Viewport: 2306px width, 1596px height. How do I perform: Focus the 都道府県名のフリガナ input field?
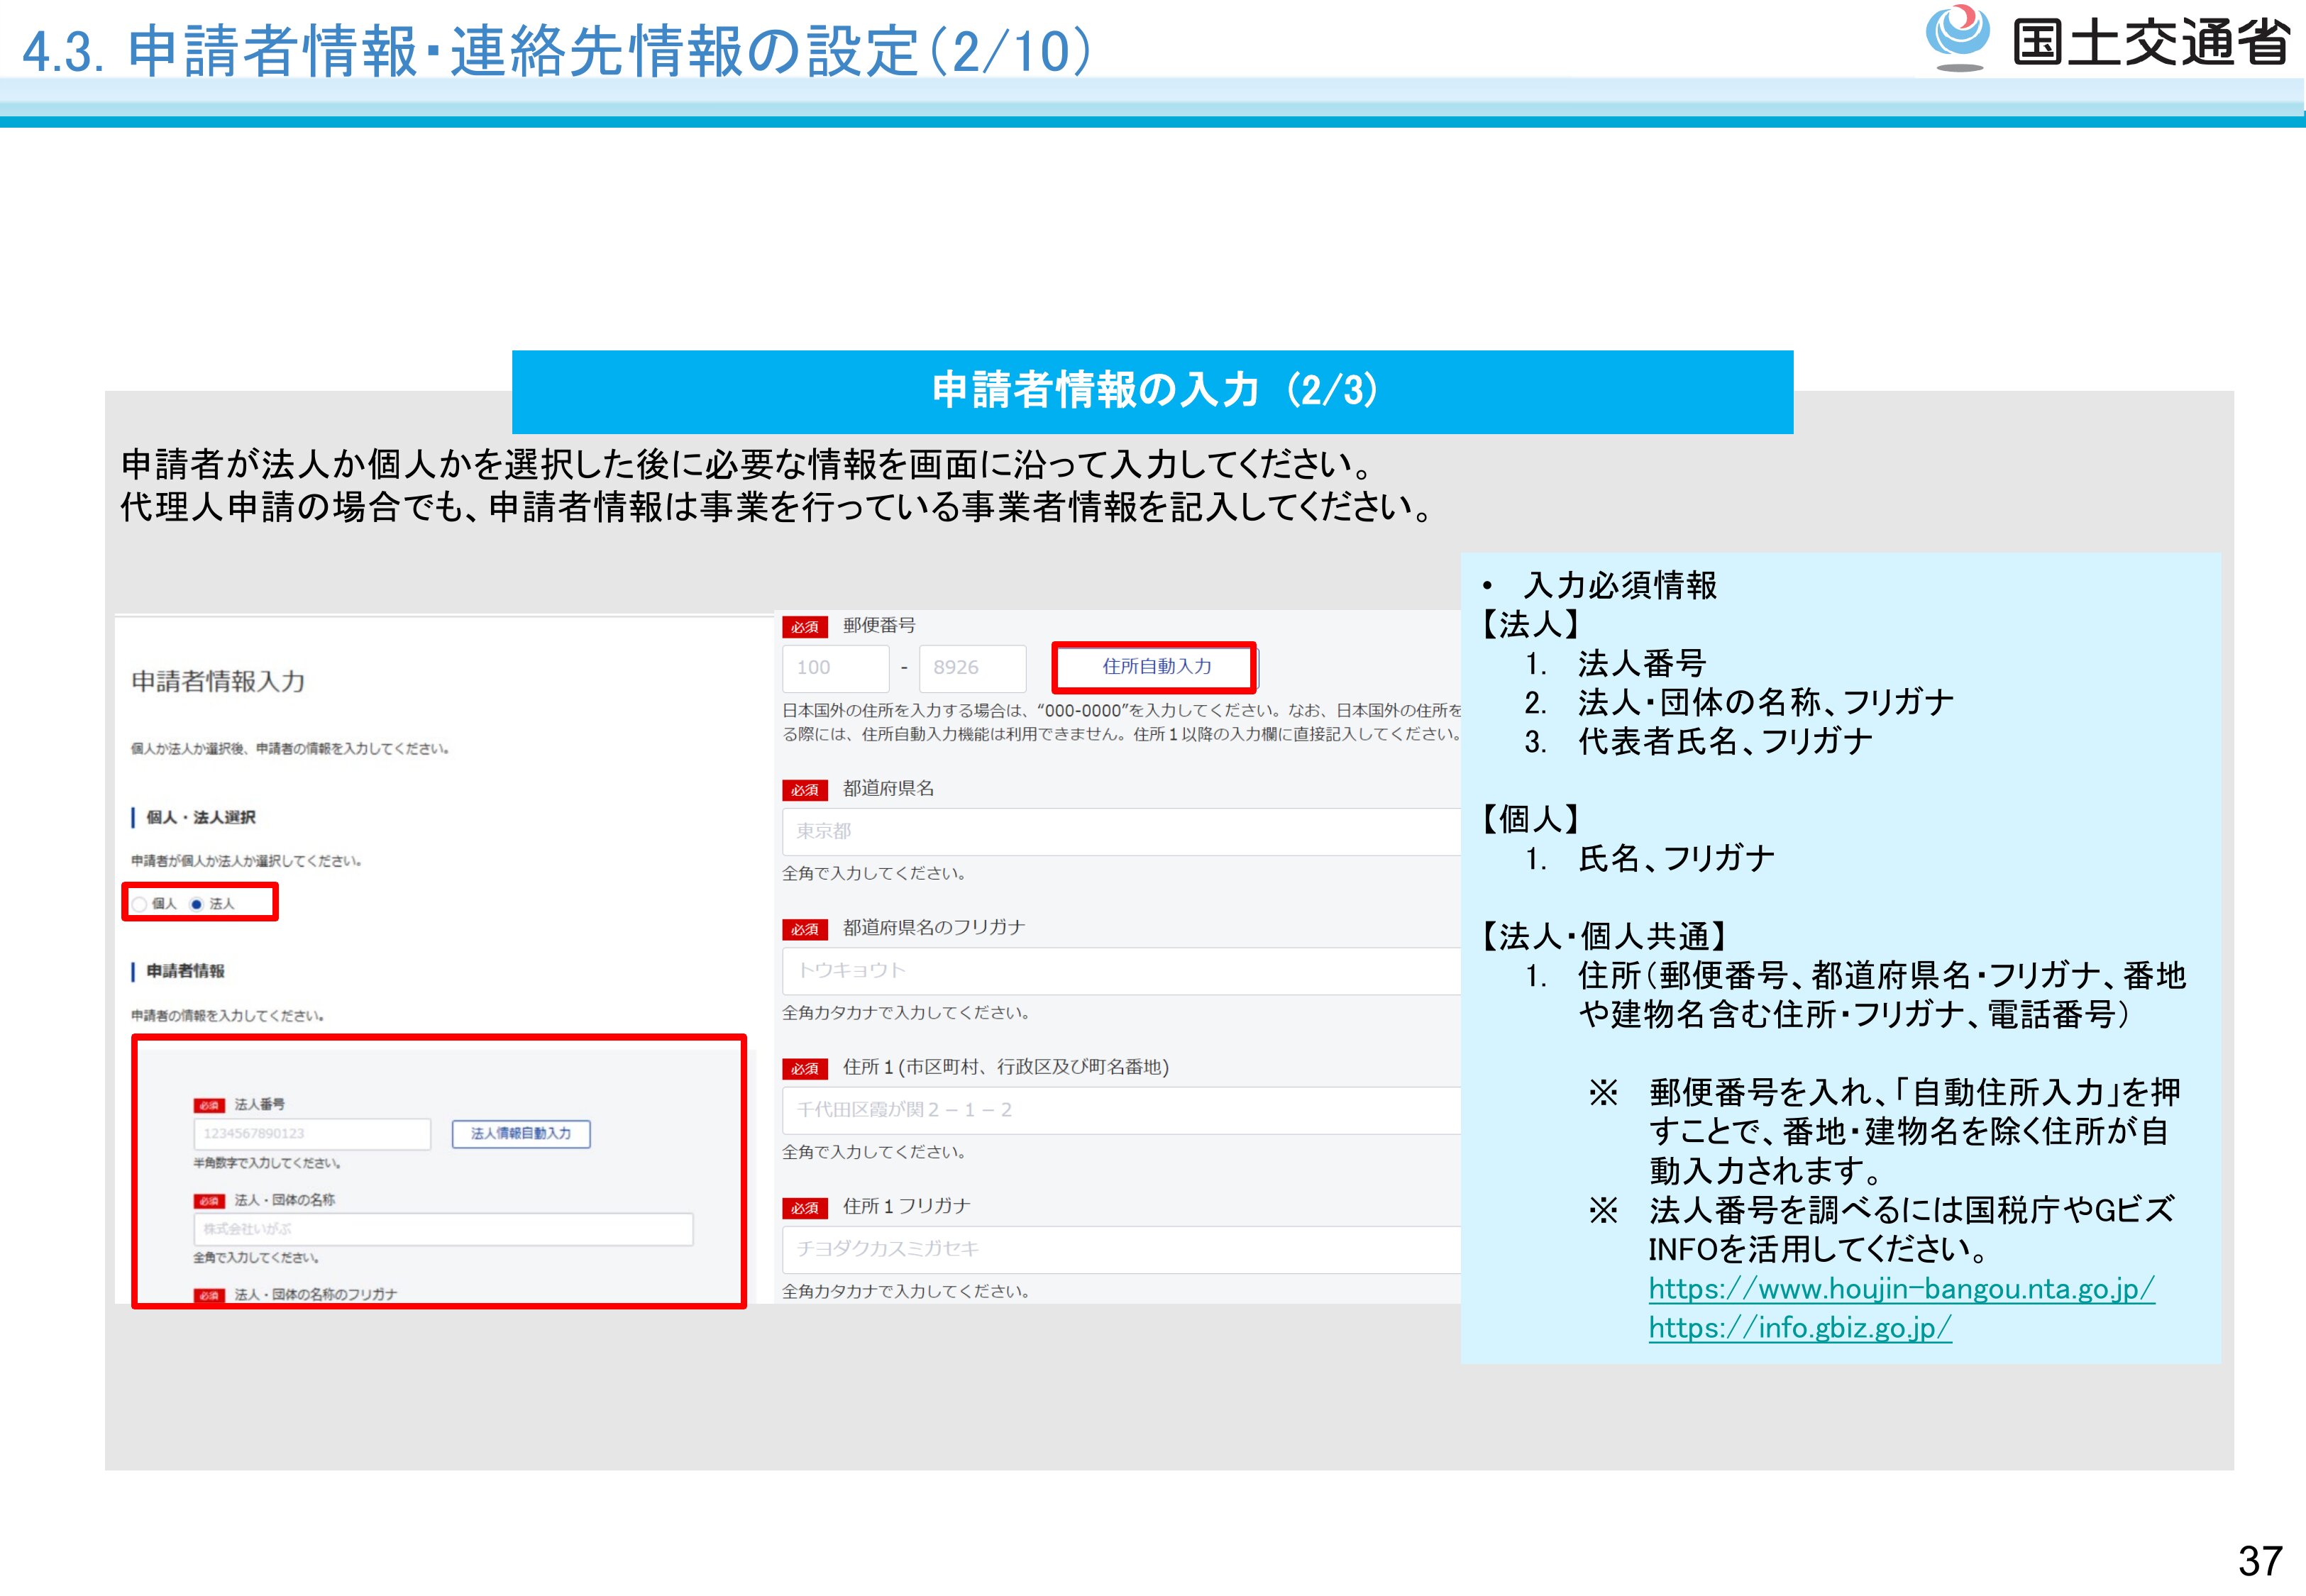(x=1120, y=970)
